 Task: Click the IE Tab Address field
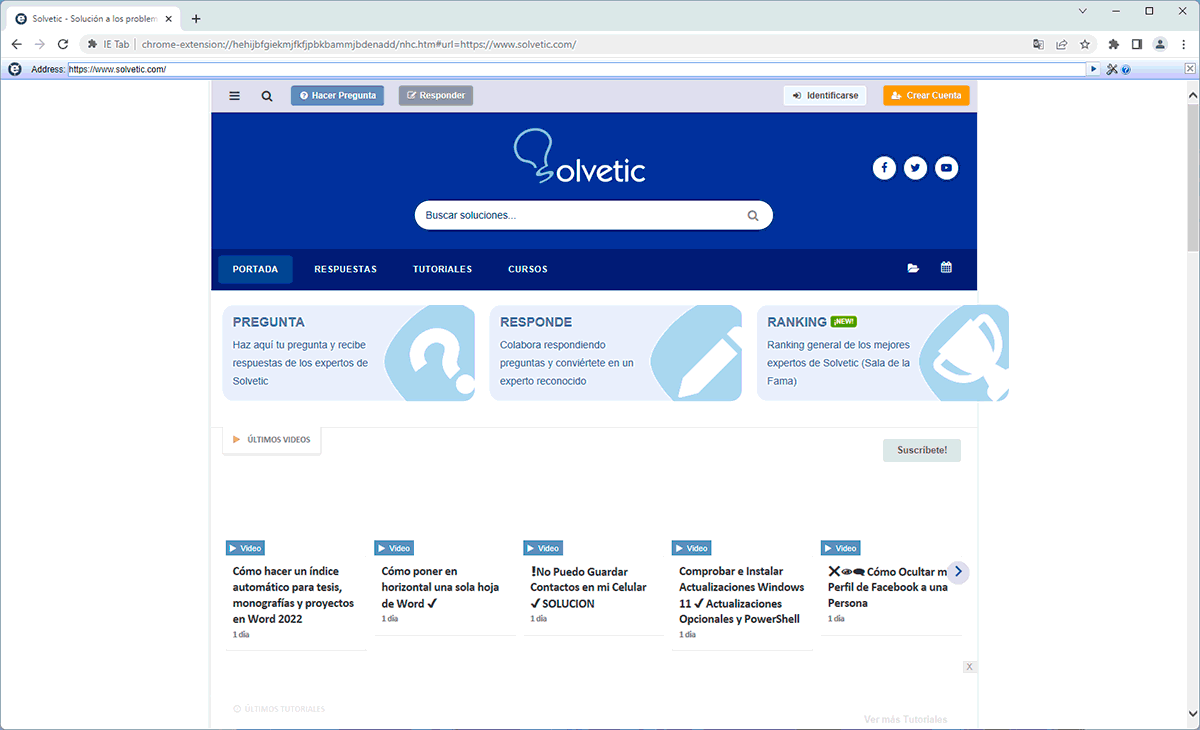[577, 69]
